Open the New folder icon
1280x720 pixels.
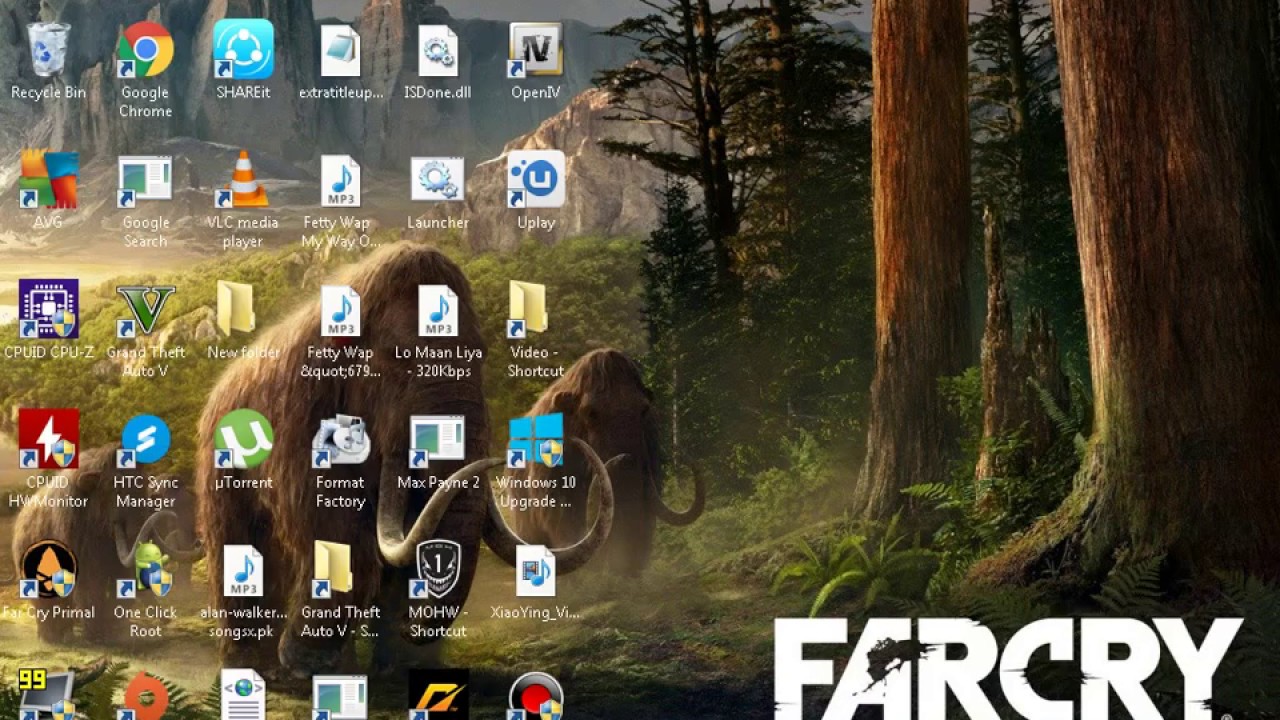(x=237, y=308)
